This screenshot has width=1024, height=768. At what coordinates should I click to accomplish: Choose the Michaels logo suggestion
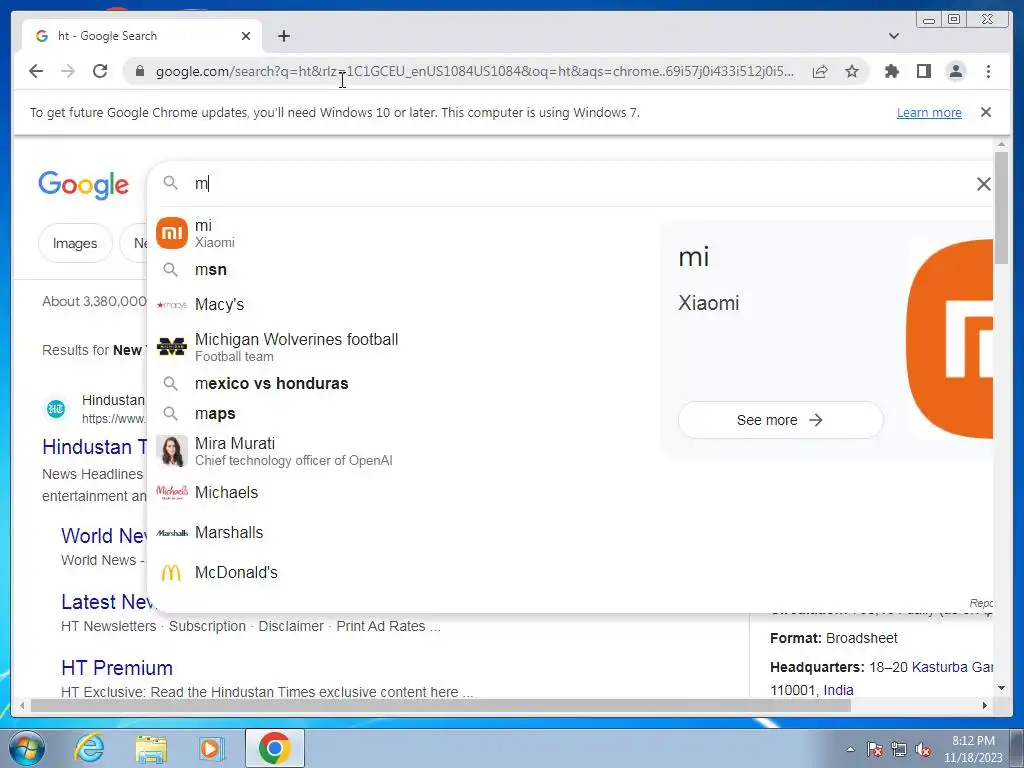[172, 492]
